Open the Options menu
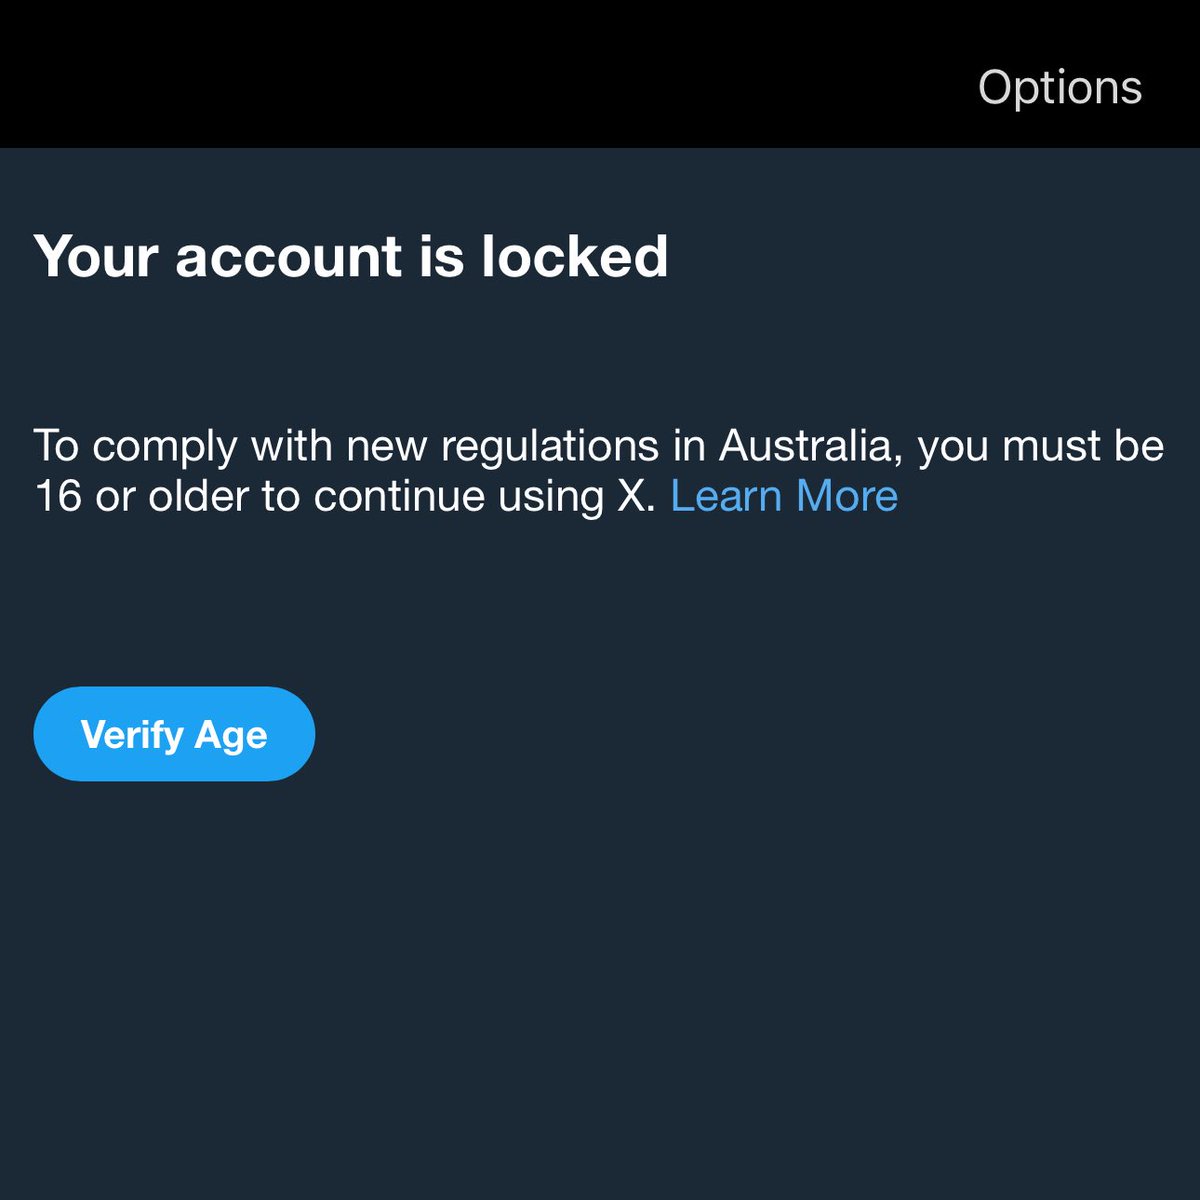 [x=1060, y=88]
